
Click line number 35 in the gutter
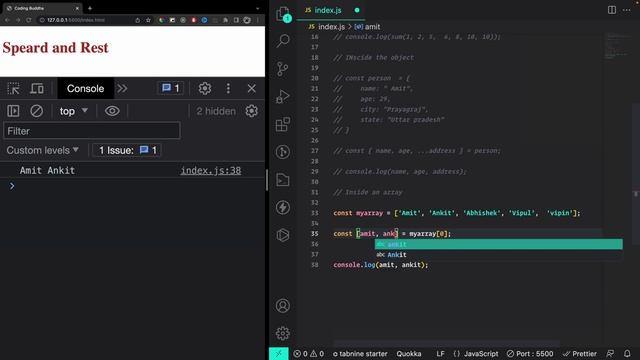coord(315,234)
